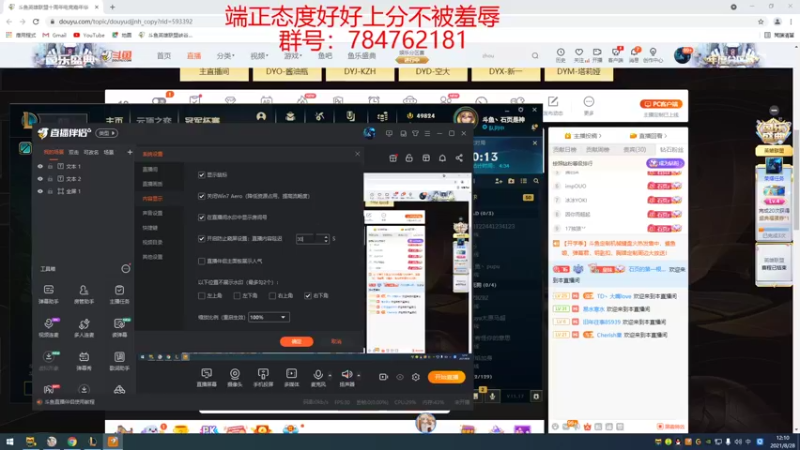The width and height of the screenshot is (800, 450).
Task: Open the League client settings gear
Action: (x=520, y=109)
